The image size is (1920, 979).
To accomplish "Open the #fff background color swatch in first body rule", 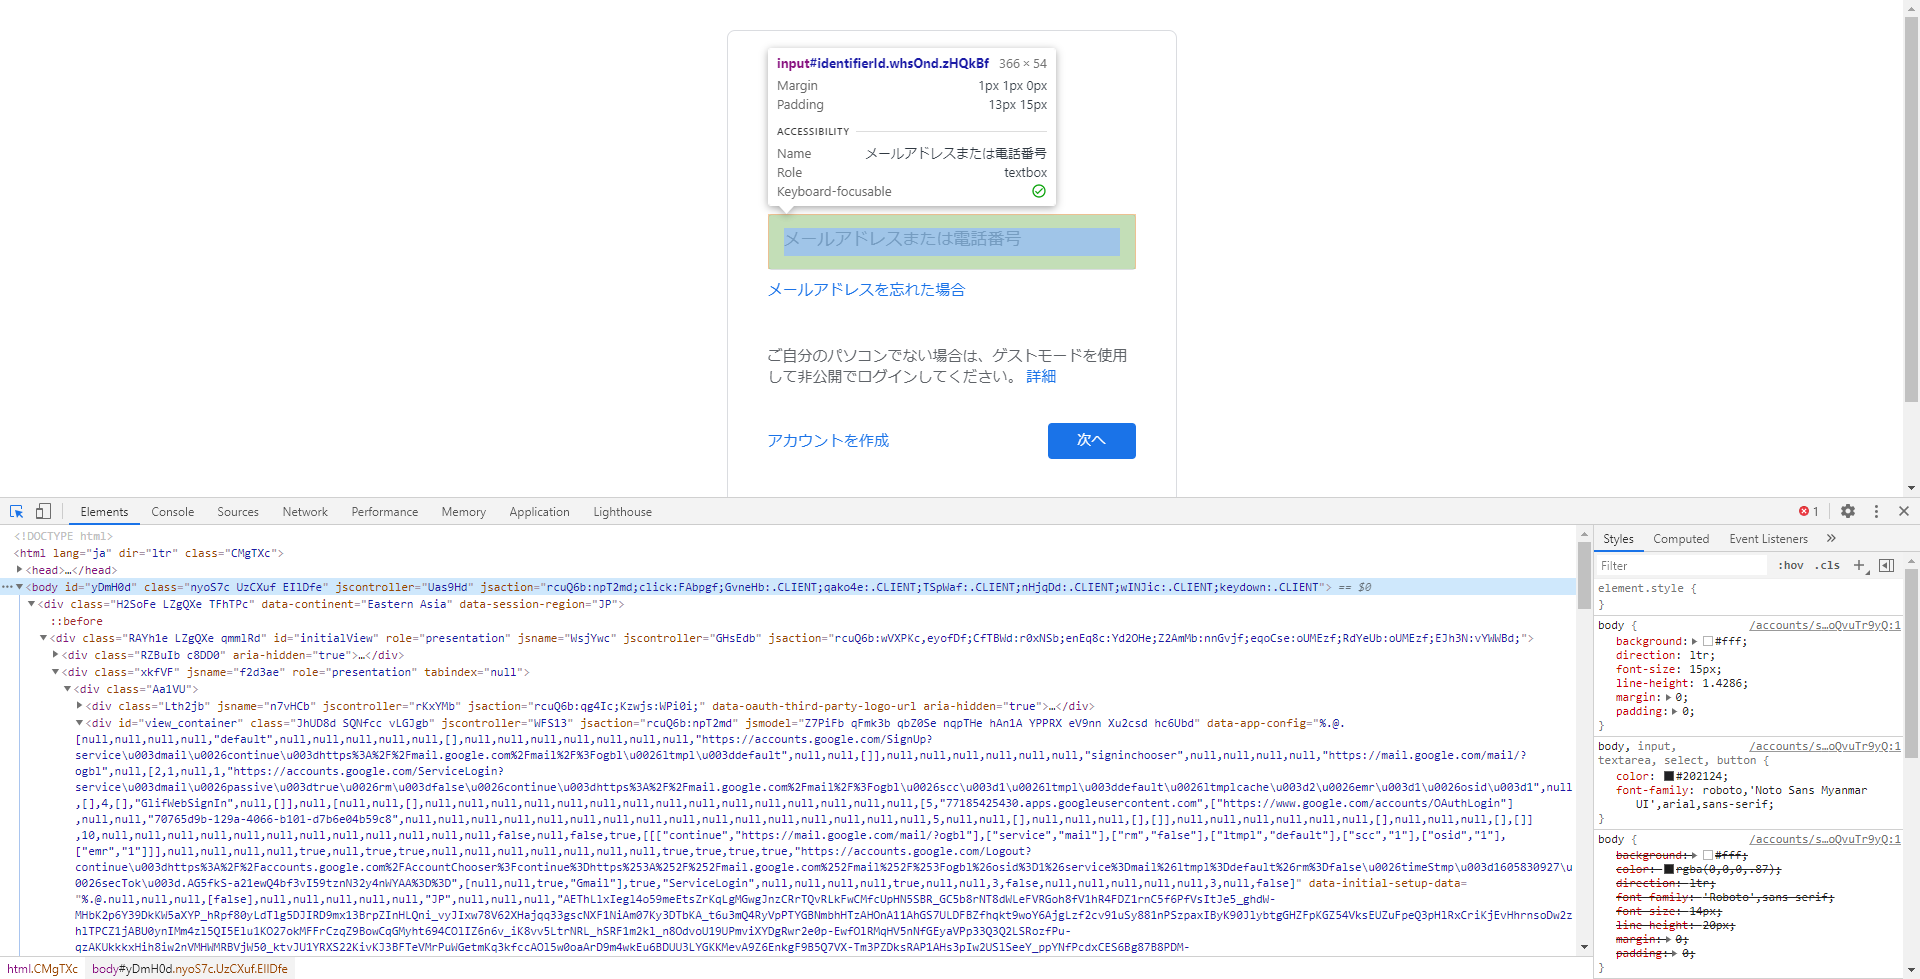I will (x=1708, y=641).
